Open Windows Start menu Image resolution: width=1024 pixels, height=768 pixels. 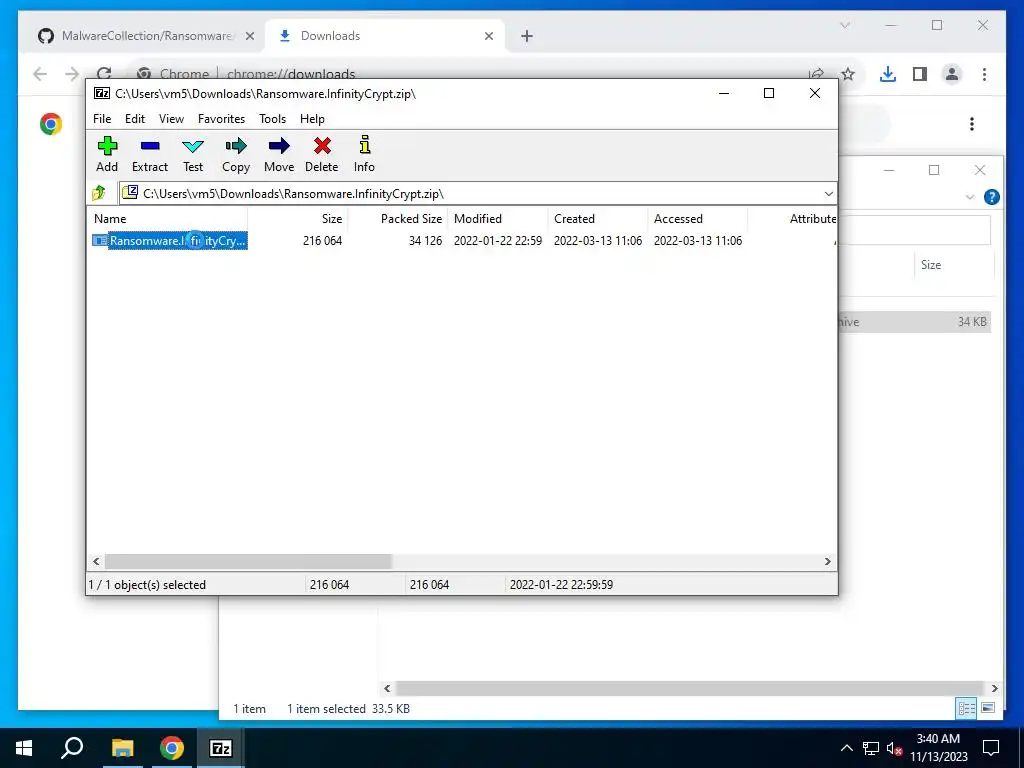click(24, 748)
